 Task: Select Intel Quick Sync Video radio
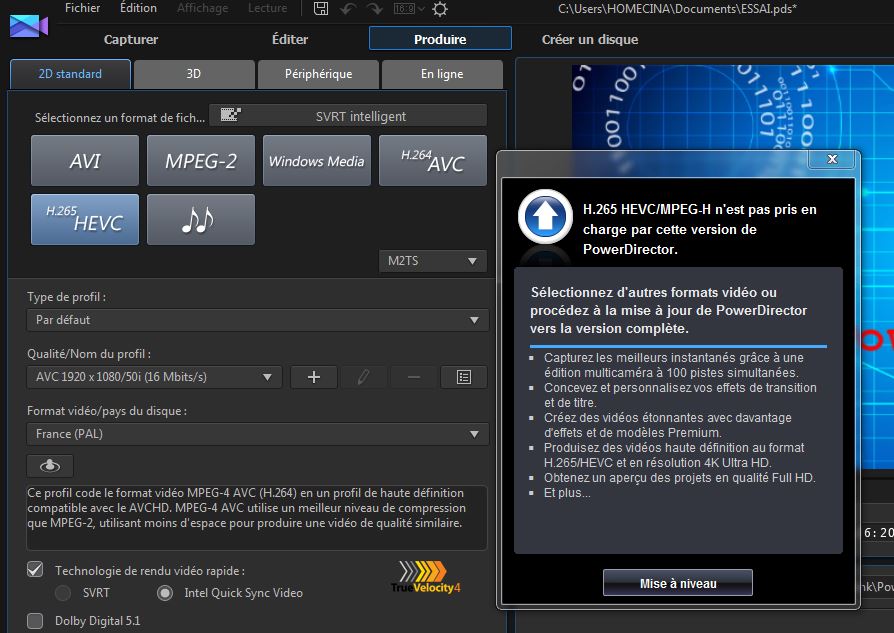[165, 593]
